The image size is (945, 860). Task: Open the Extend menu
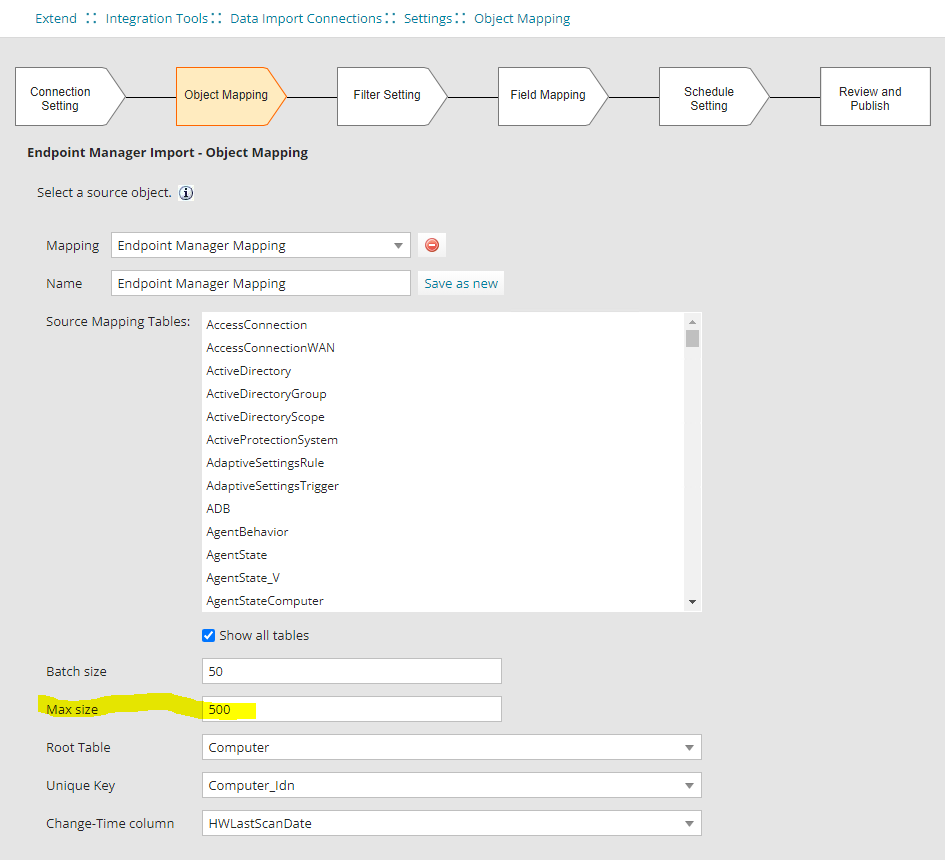[x=56, y=18]
